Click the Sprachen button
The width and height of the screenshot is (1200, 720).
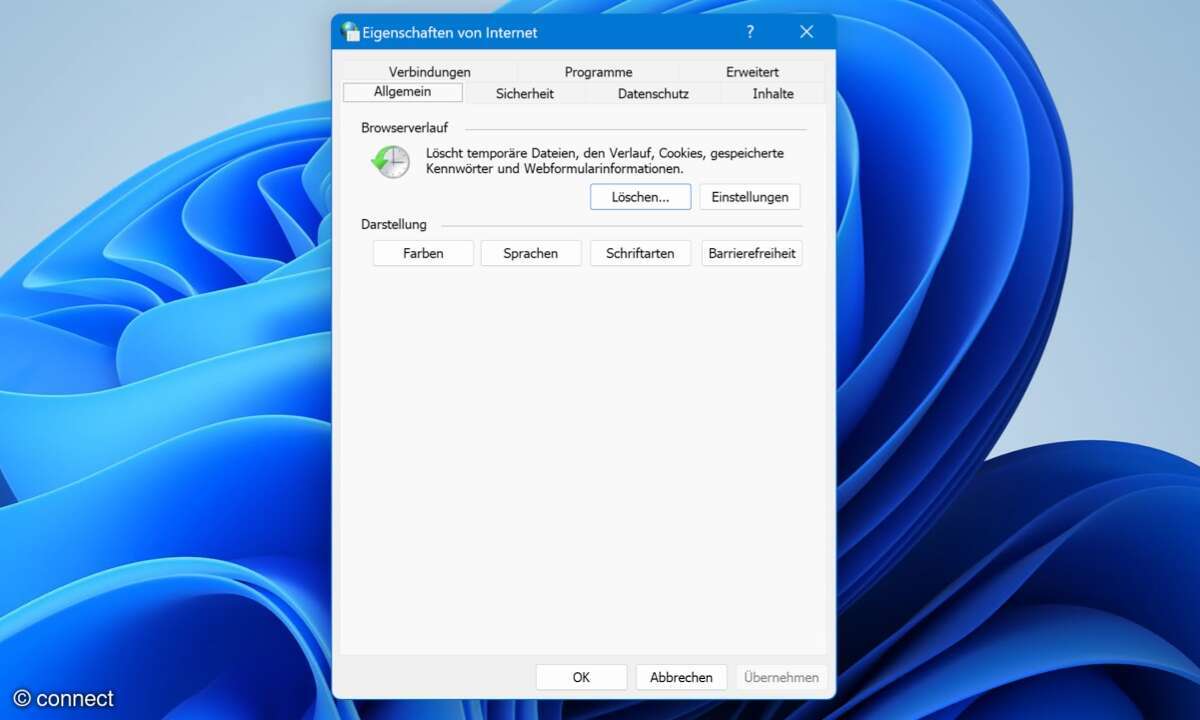530,253
